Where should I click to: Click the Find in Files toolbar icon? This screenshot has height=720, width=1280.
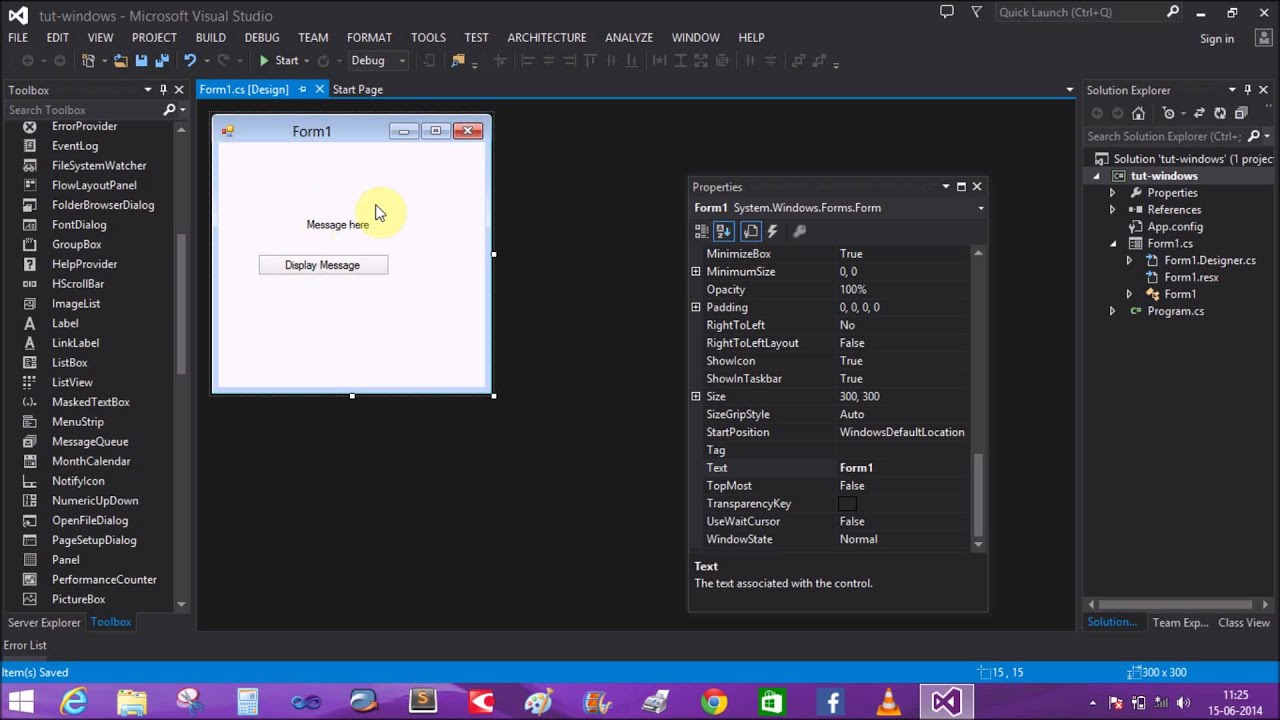click(458, 61)
